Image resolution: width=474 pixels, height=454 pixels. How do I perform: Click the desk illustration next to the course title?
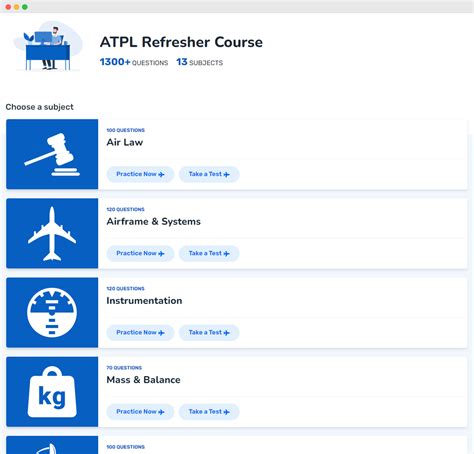coord(48,46)
